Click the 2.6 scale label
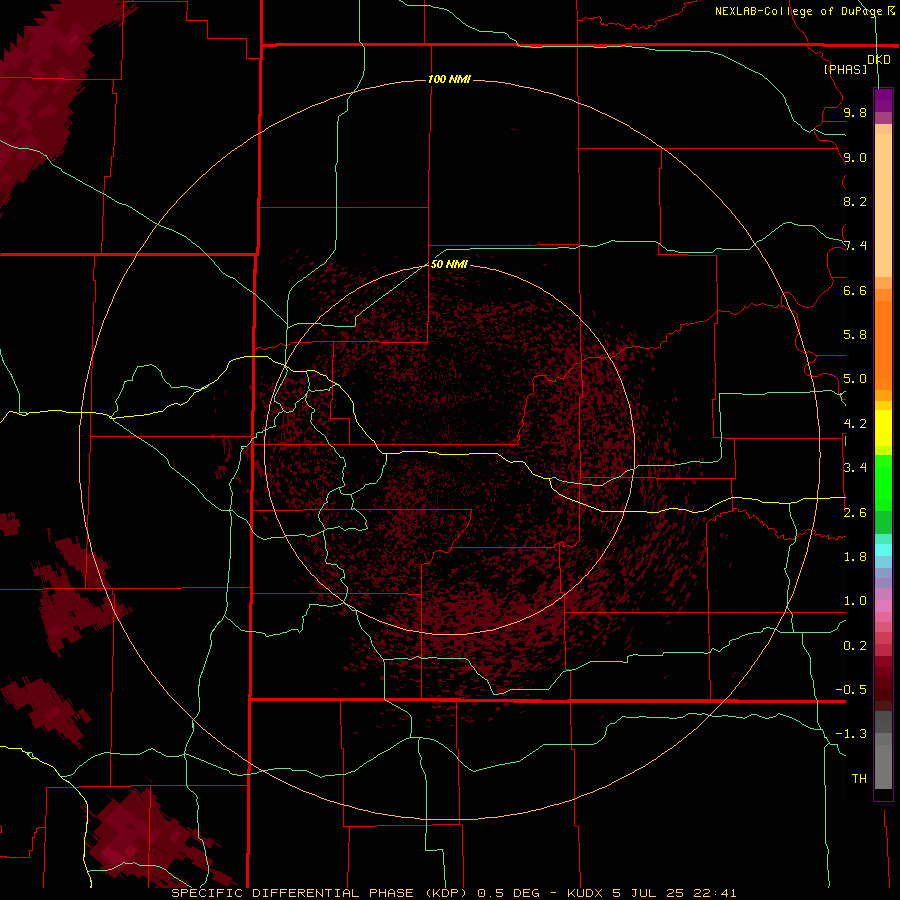900x900 pixels. point(855,513)
